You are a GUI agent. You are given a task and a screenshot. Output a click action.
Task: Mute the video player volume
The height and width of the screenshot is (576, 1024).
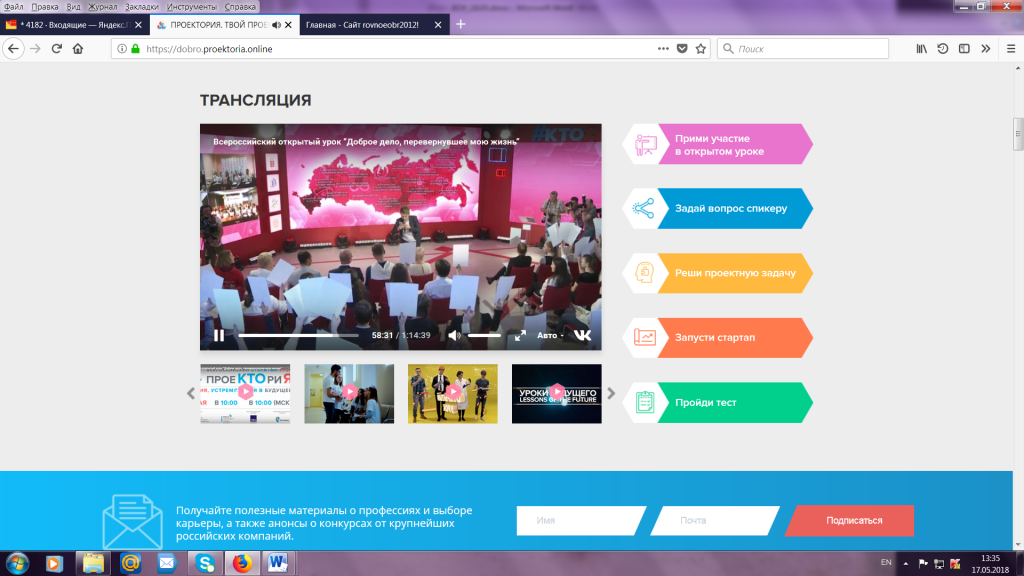[x=454, y=335]
